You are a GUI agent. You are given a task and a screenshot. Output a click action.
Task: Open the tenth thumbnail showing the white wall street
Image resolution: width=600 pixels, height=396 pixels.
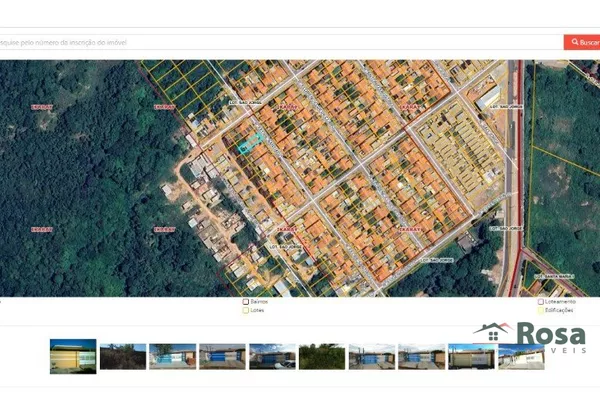pos(521,357)
